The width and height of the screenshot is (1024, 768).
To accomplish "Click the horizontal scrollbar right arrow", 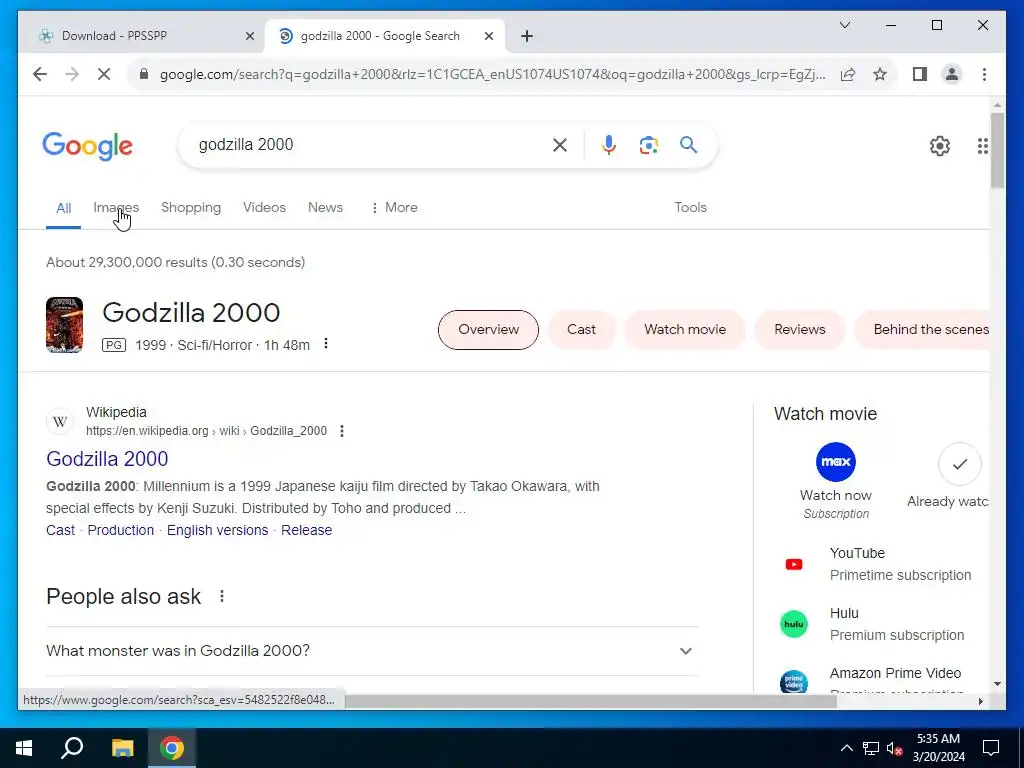I will (x=980, y=701).
